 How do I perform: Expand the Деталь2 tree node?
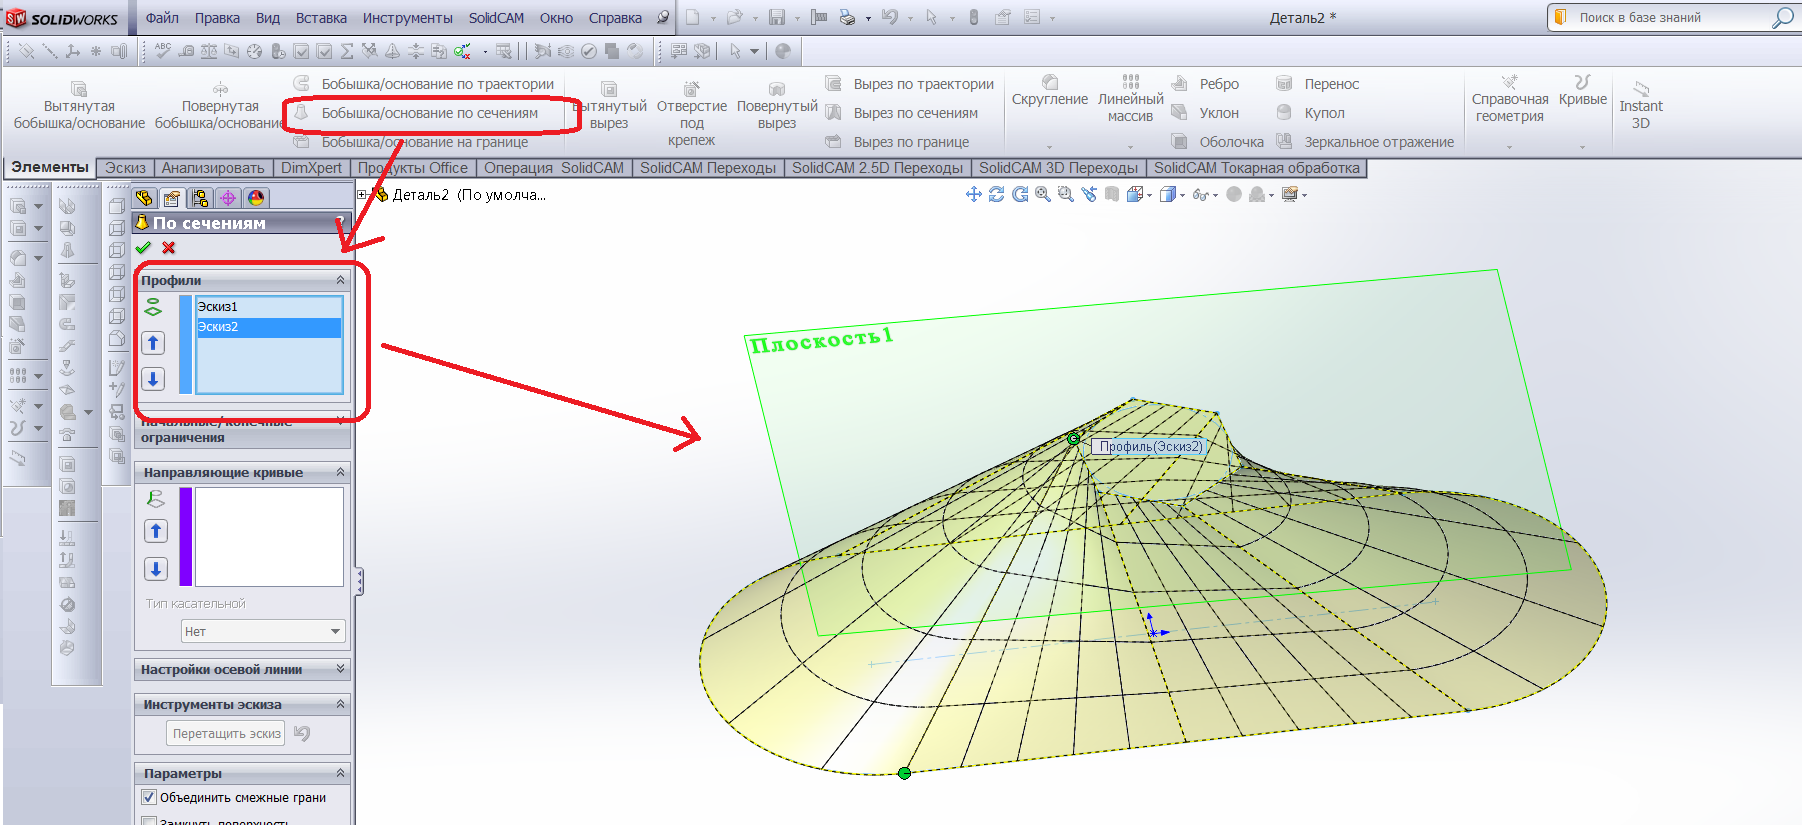coord(362,195)
